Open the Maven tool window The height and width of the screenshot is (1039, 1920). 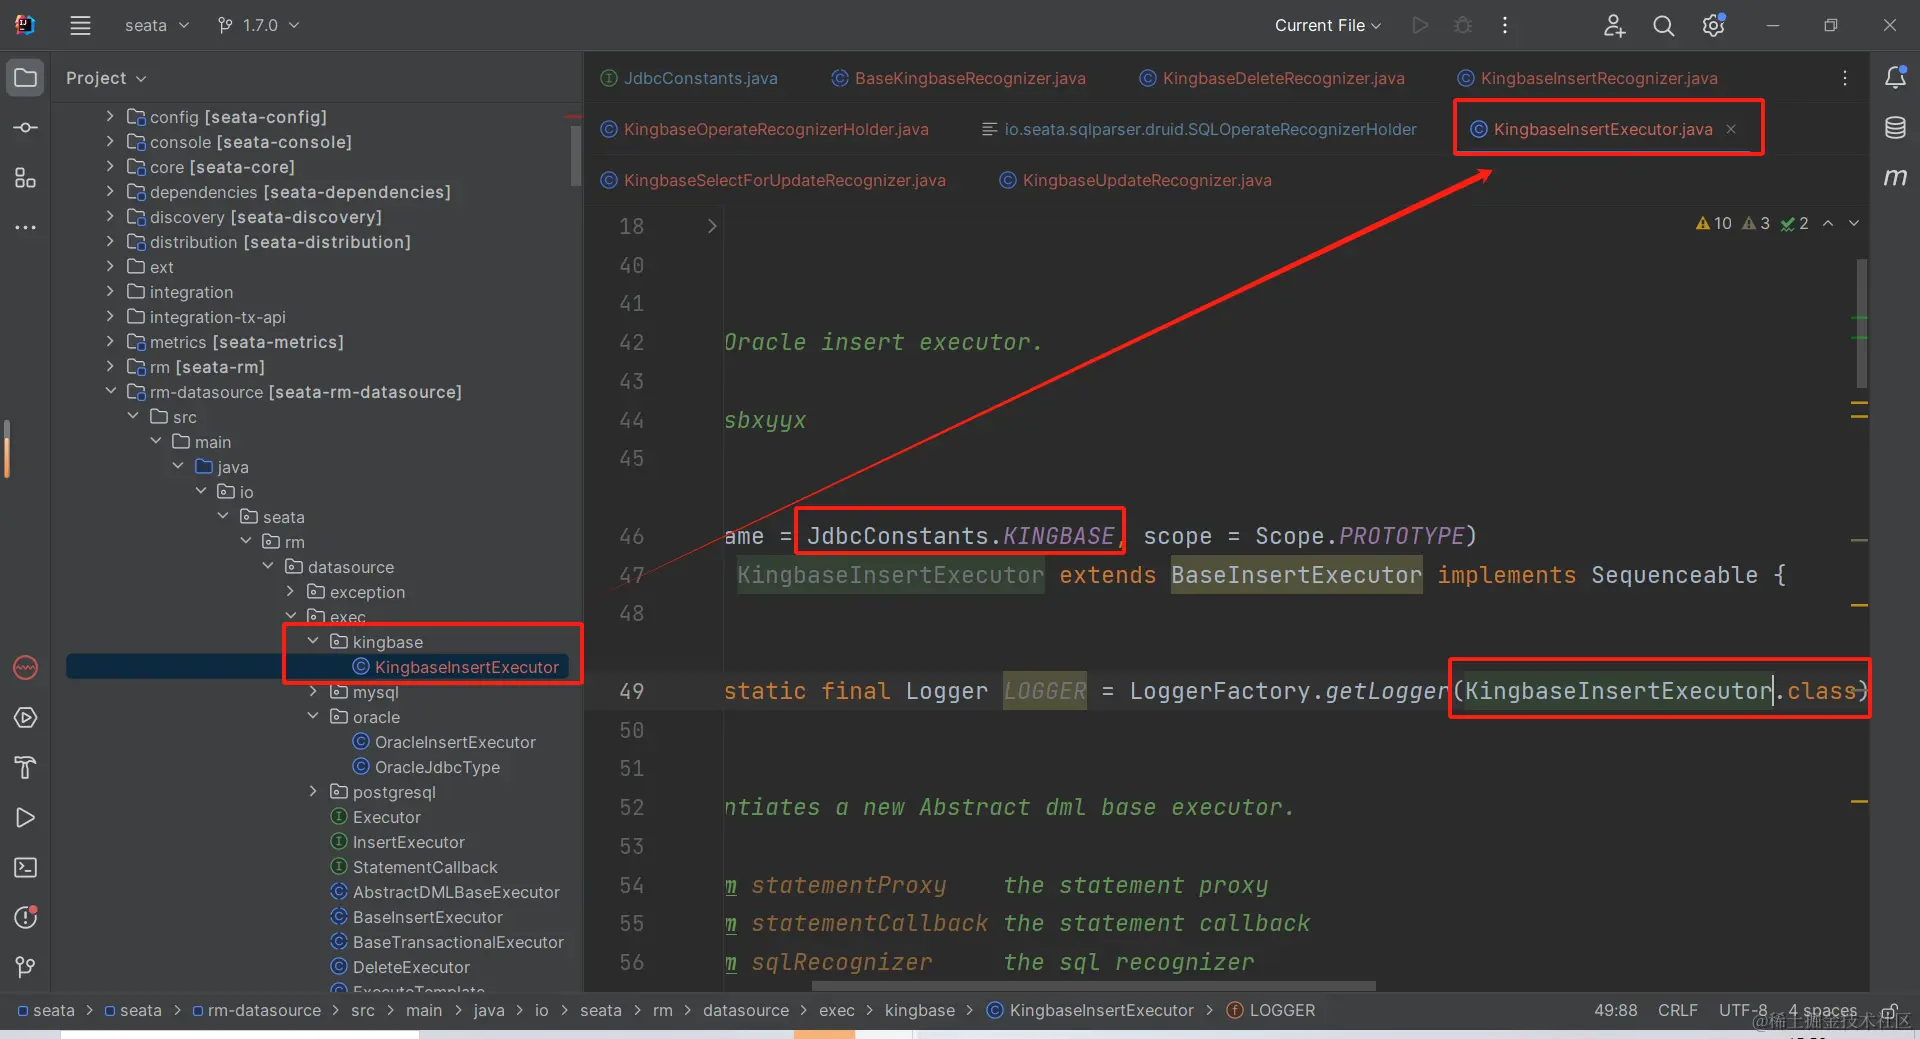[1895, 178]
